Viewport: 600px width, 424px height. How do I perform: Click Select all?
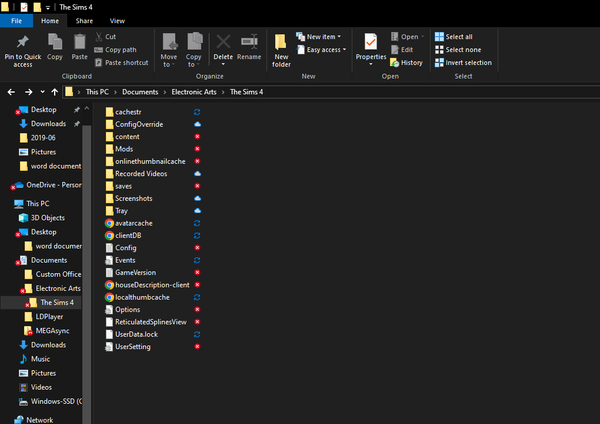[x=454, y=37]
